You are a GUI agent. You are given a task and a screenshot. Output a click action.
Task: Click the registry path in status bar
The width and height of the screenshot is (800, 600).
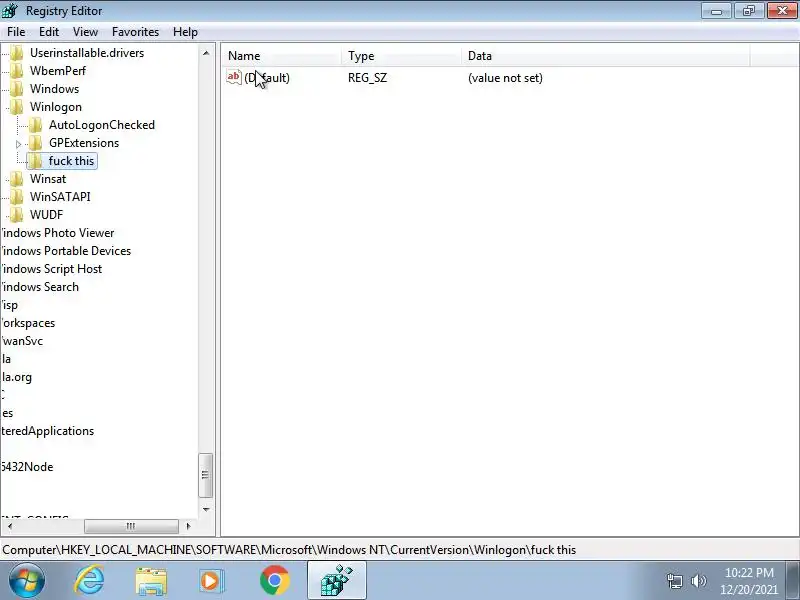(289, 550)
